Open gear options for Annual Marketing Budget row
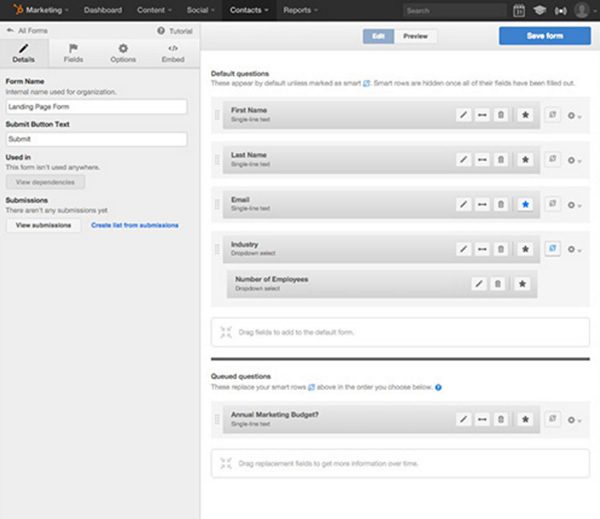The height and width of the screenshot is (519, 600). pyautogui.click(x=574, y=421)
